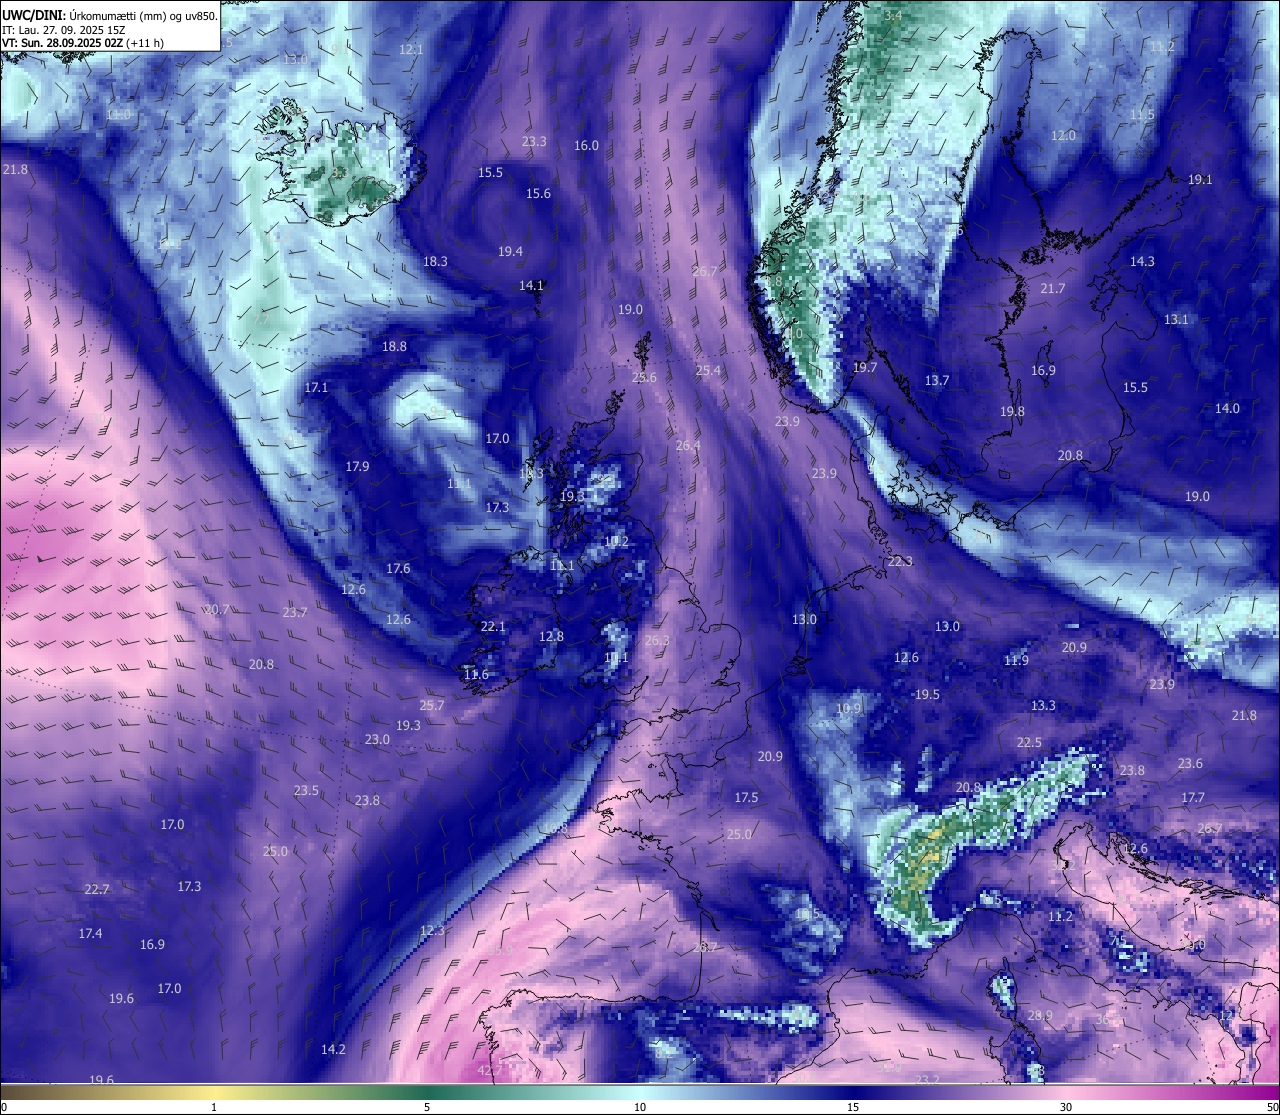Click the map value 19.7

click(864, 367)
